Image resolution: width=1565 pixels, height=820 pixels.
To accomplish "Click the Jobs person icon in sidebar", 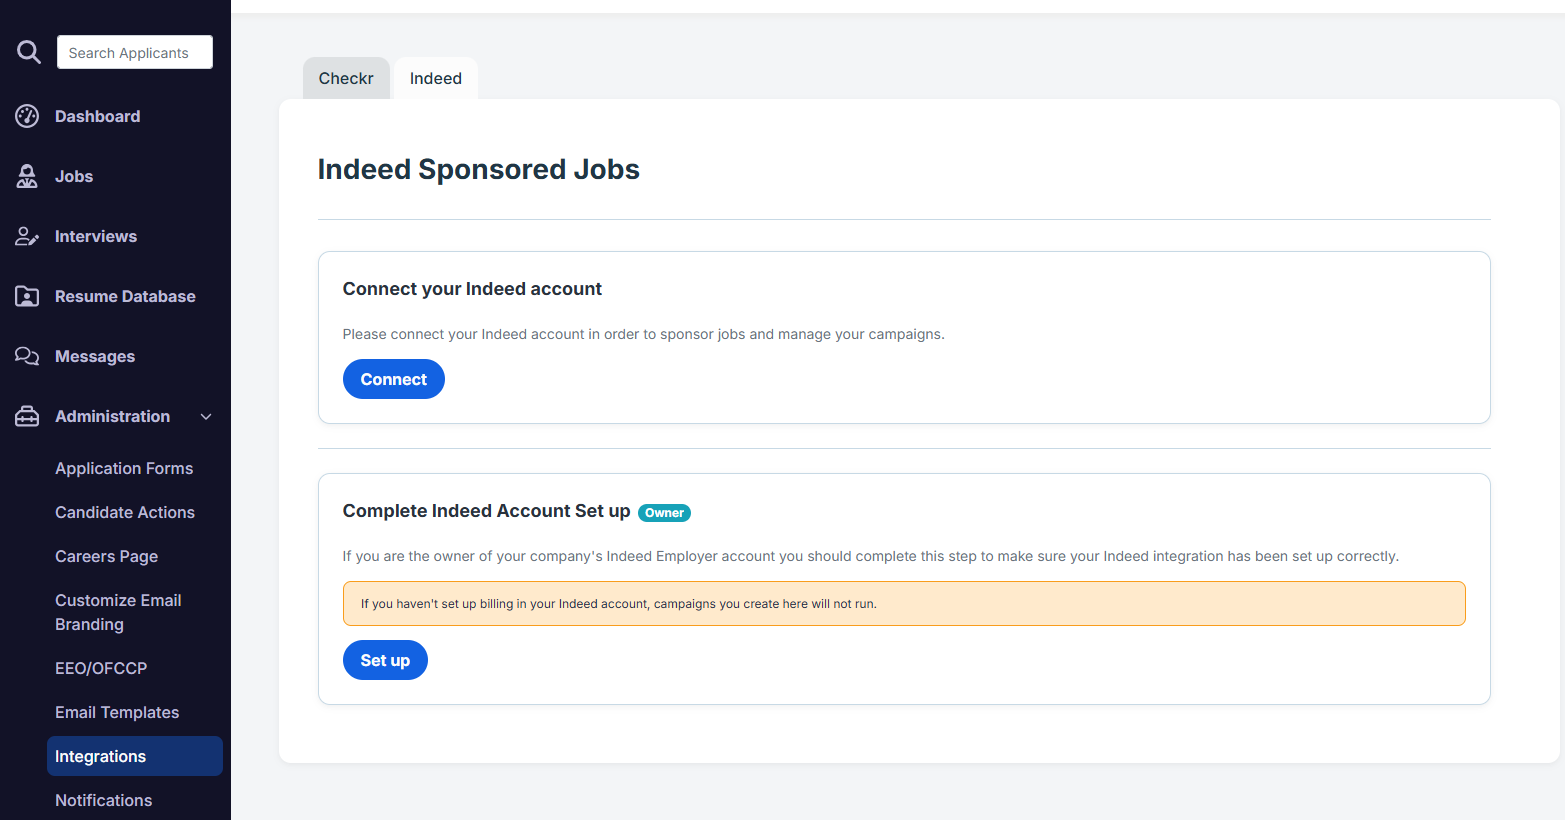I will (x=27, y=176).
